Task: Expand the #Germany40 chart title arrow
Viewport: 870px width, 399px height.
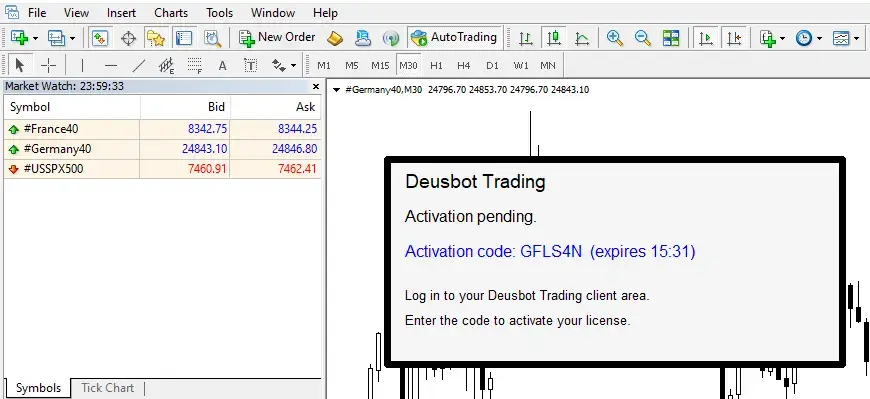Action: [336, 90]
